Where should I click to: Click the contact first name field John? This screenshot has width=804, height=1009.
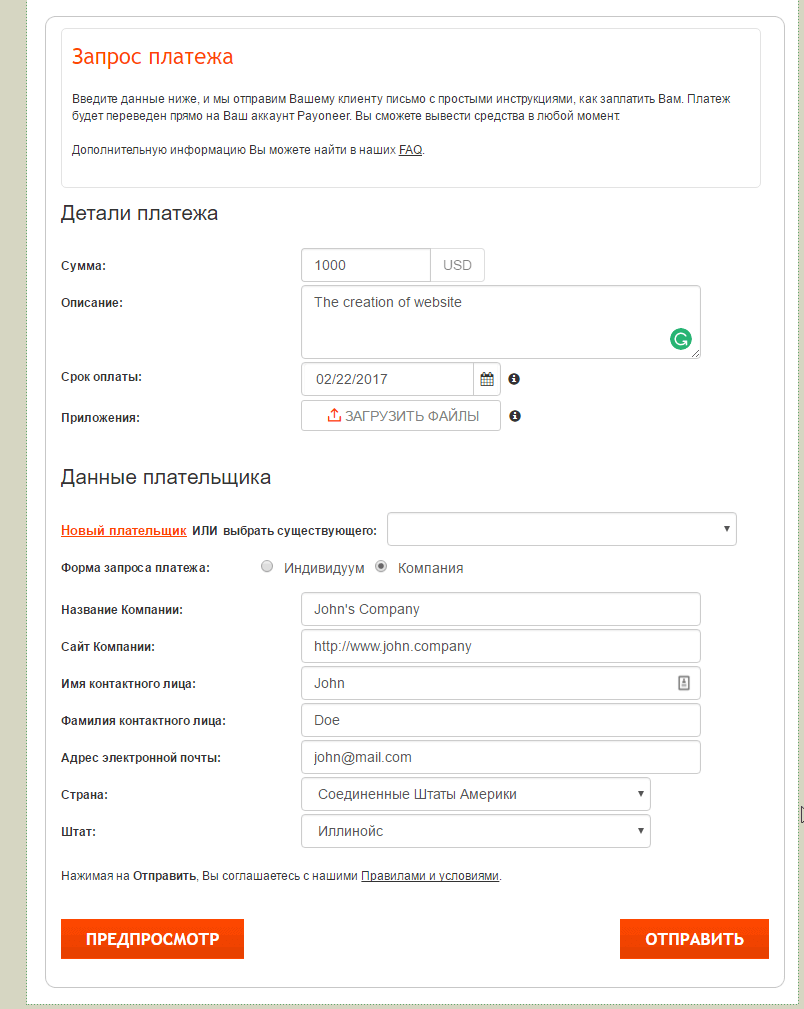[501, 683]
